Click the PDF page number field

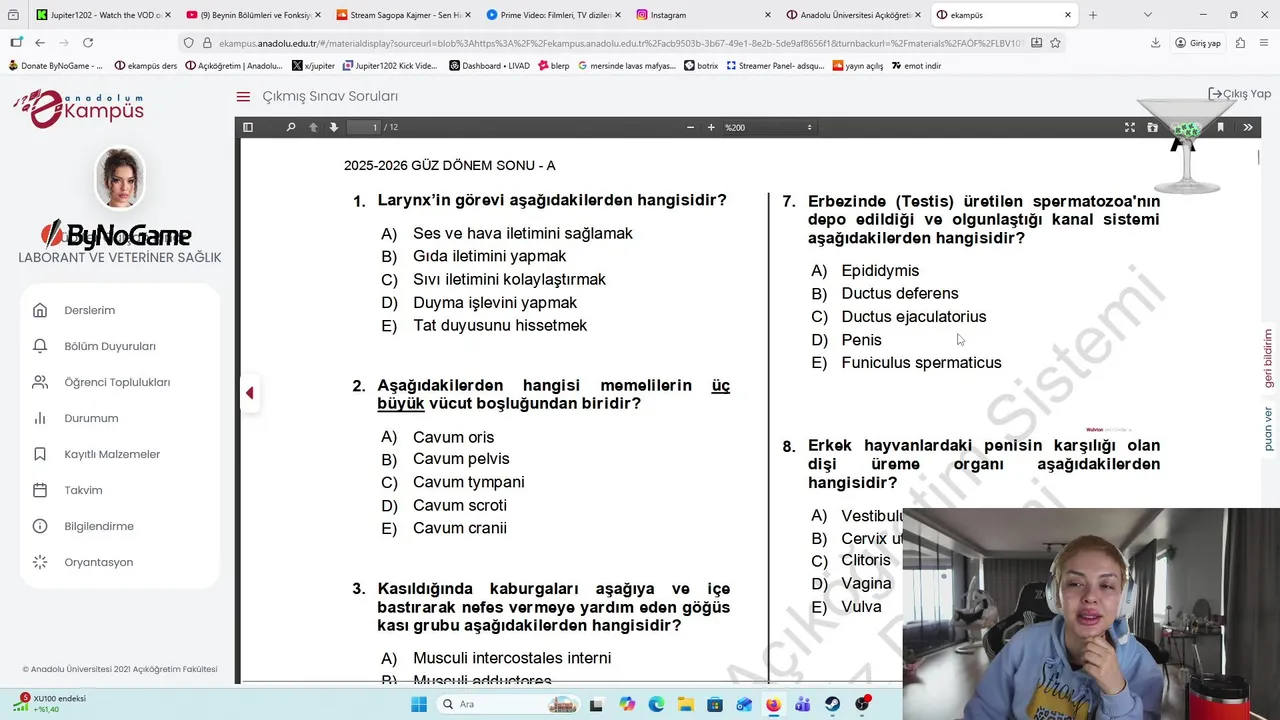pyautogui.click(x=364, y=127)
